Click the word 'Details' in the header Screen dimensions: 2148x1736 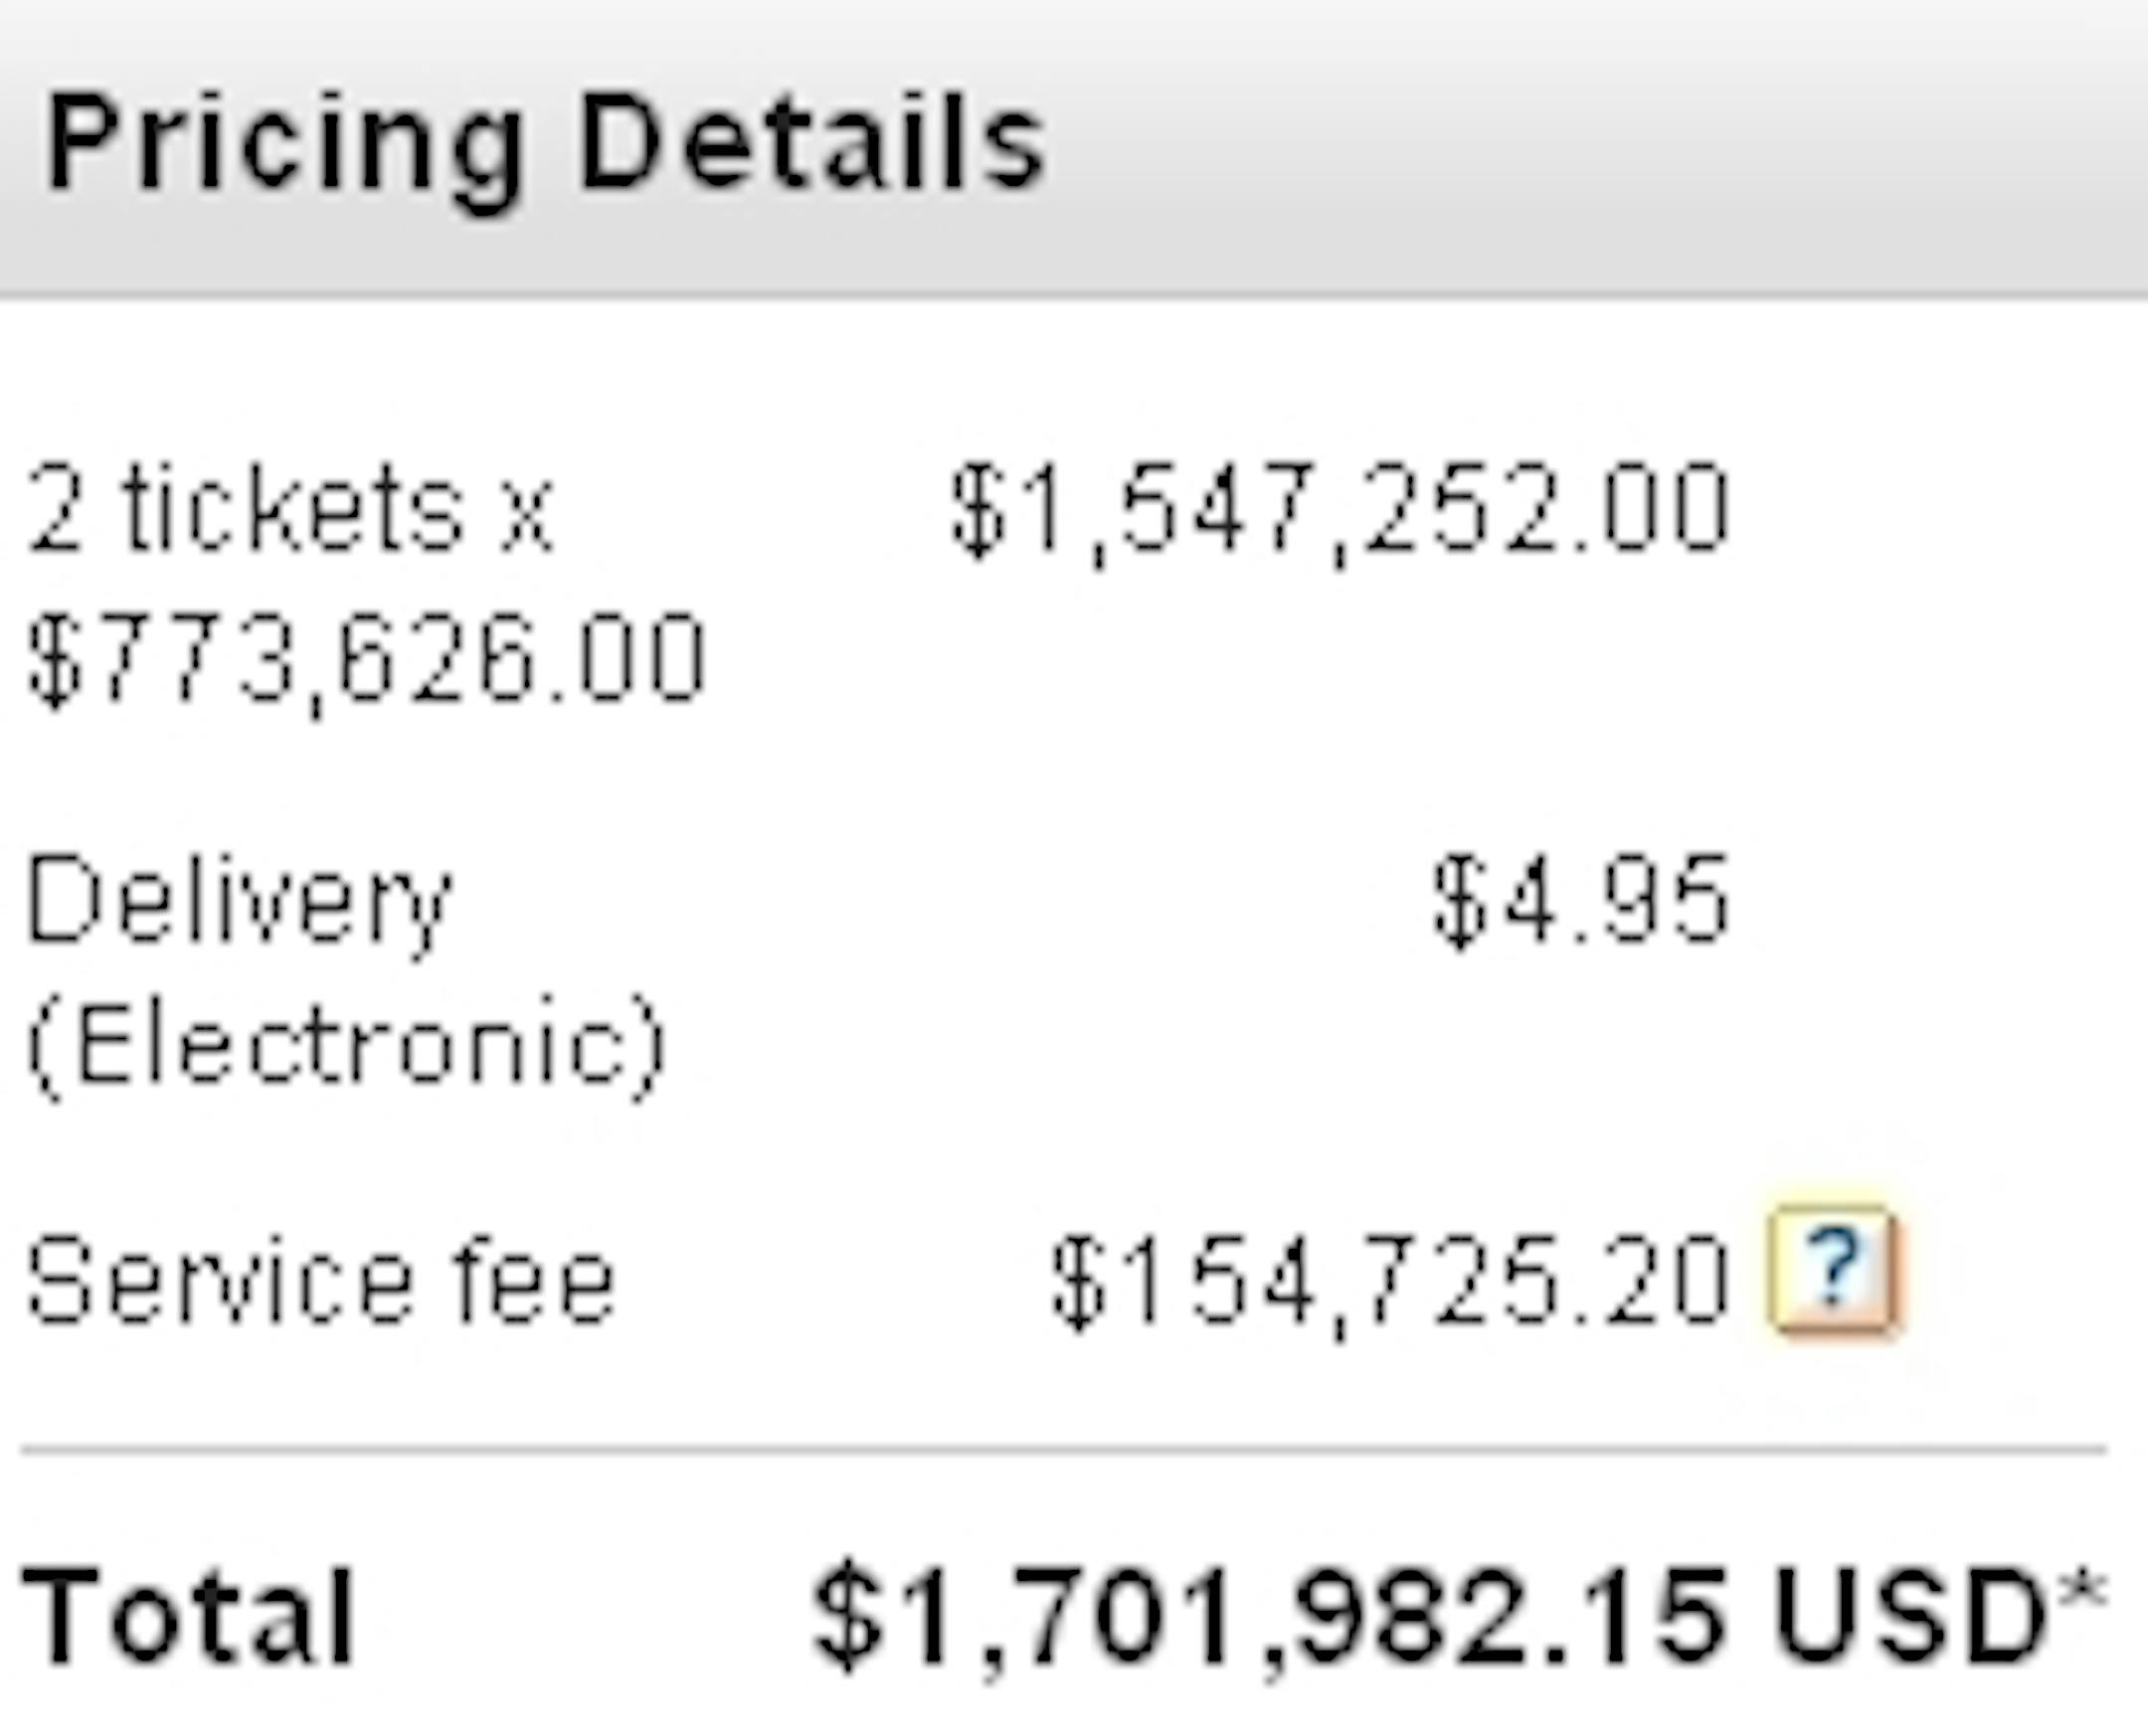(812, 140)
